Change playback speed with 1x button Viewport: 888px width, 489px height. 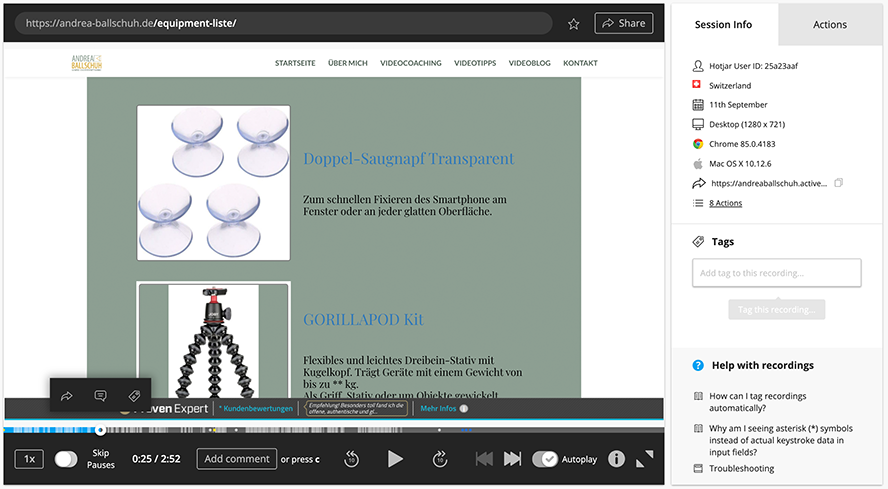pyautogui.click(x=29, y=459)
